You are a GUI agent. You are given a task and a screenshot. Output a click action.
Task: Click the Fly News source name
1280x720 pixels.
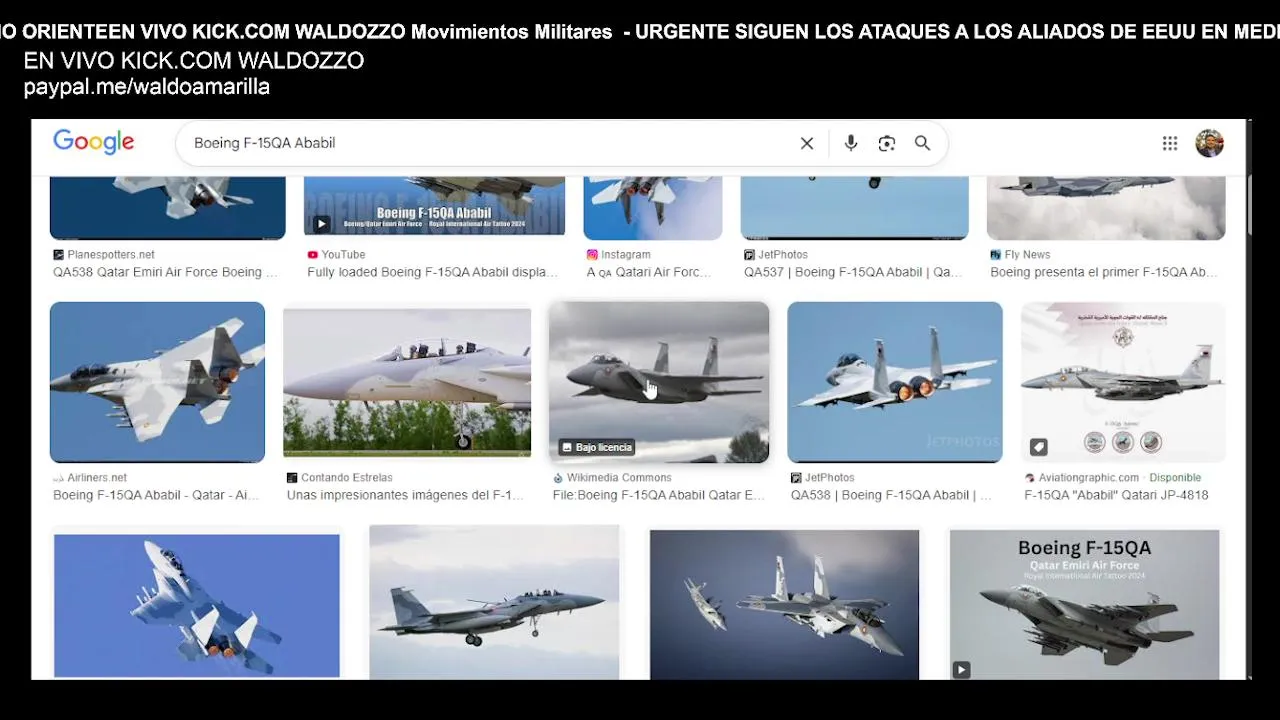[x=1027, y=255]
